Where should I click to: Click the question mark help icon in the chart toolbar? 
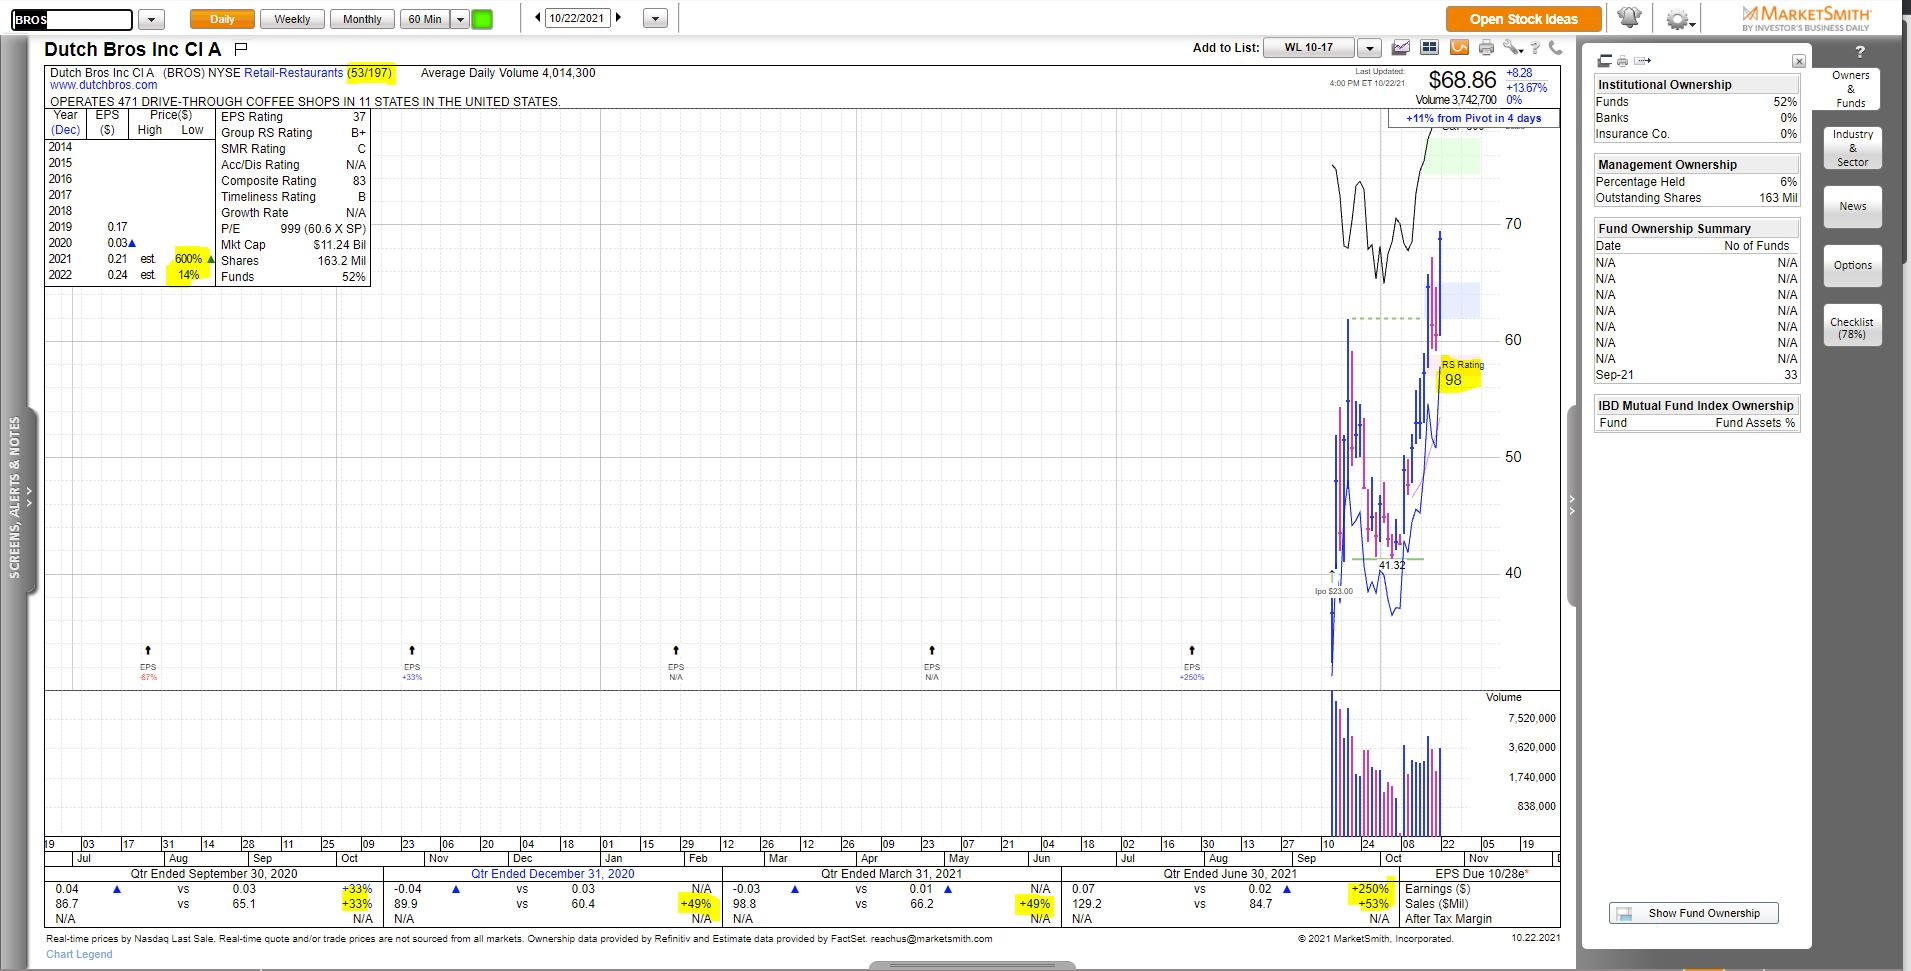(1535, 47)
